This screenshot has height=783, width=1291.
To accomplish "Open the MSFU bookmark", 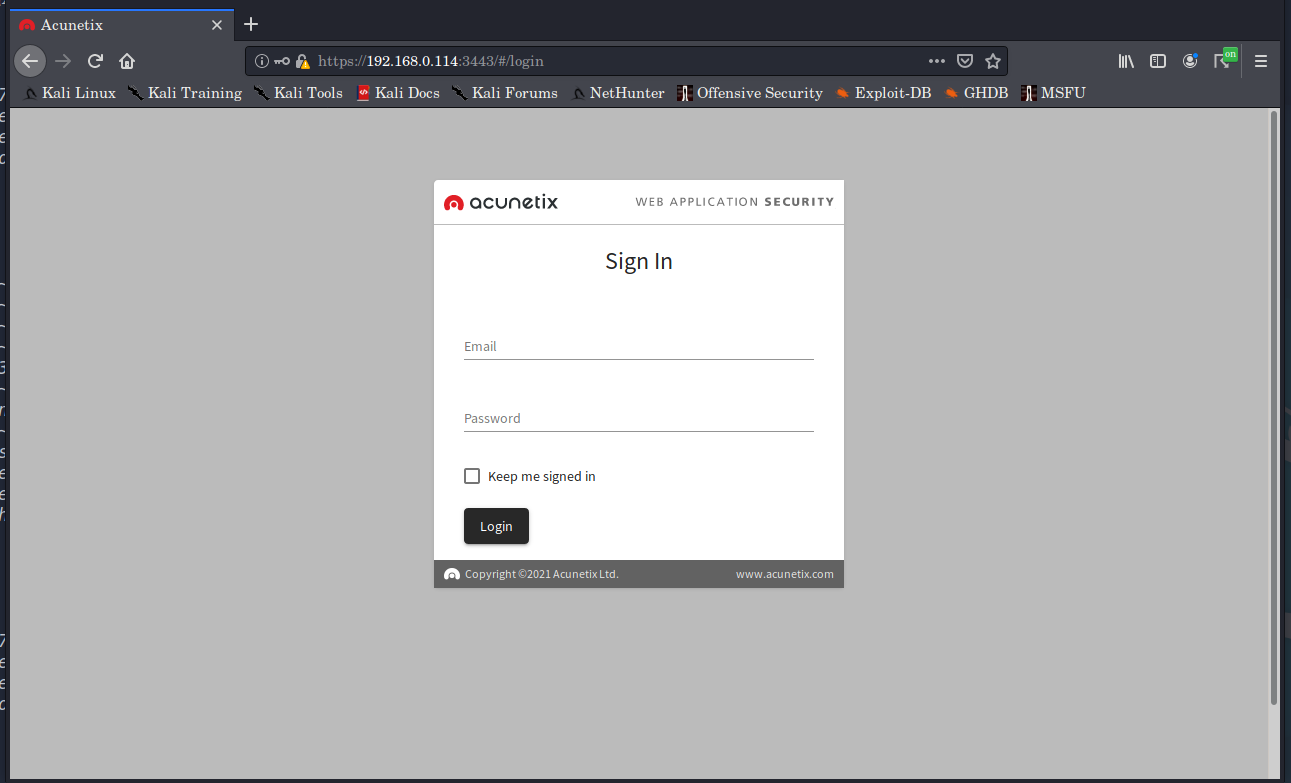I will [1053, 93].
